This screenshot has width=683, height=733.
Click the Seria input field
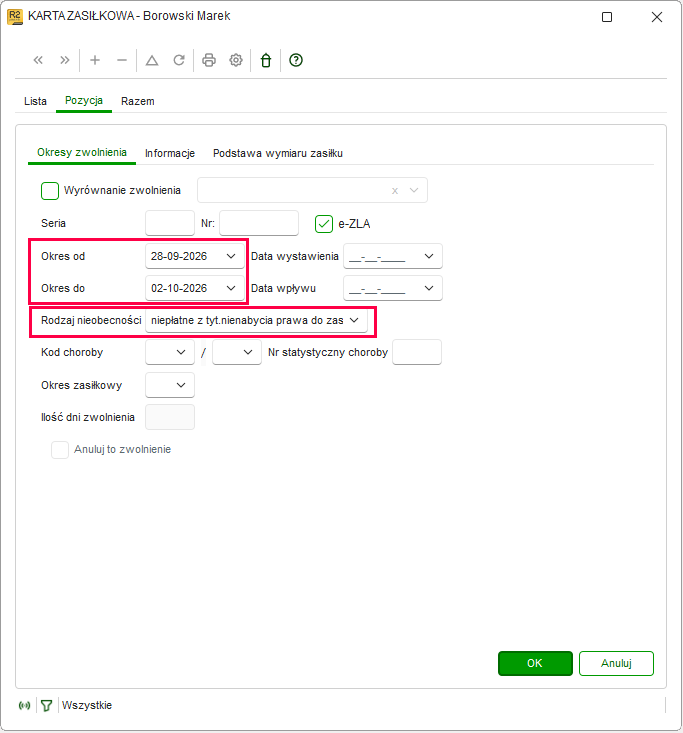170,223
